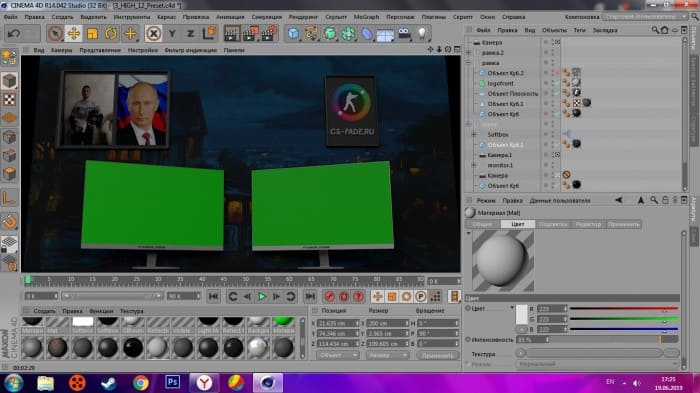Open the Объект coordinate mode dropdown
The height and width of the screenshot is (393, 700).
click(x=338, y=355)
